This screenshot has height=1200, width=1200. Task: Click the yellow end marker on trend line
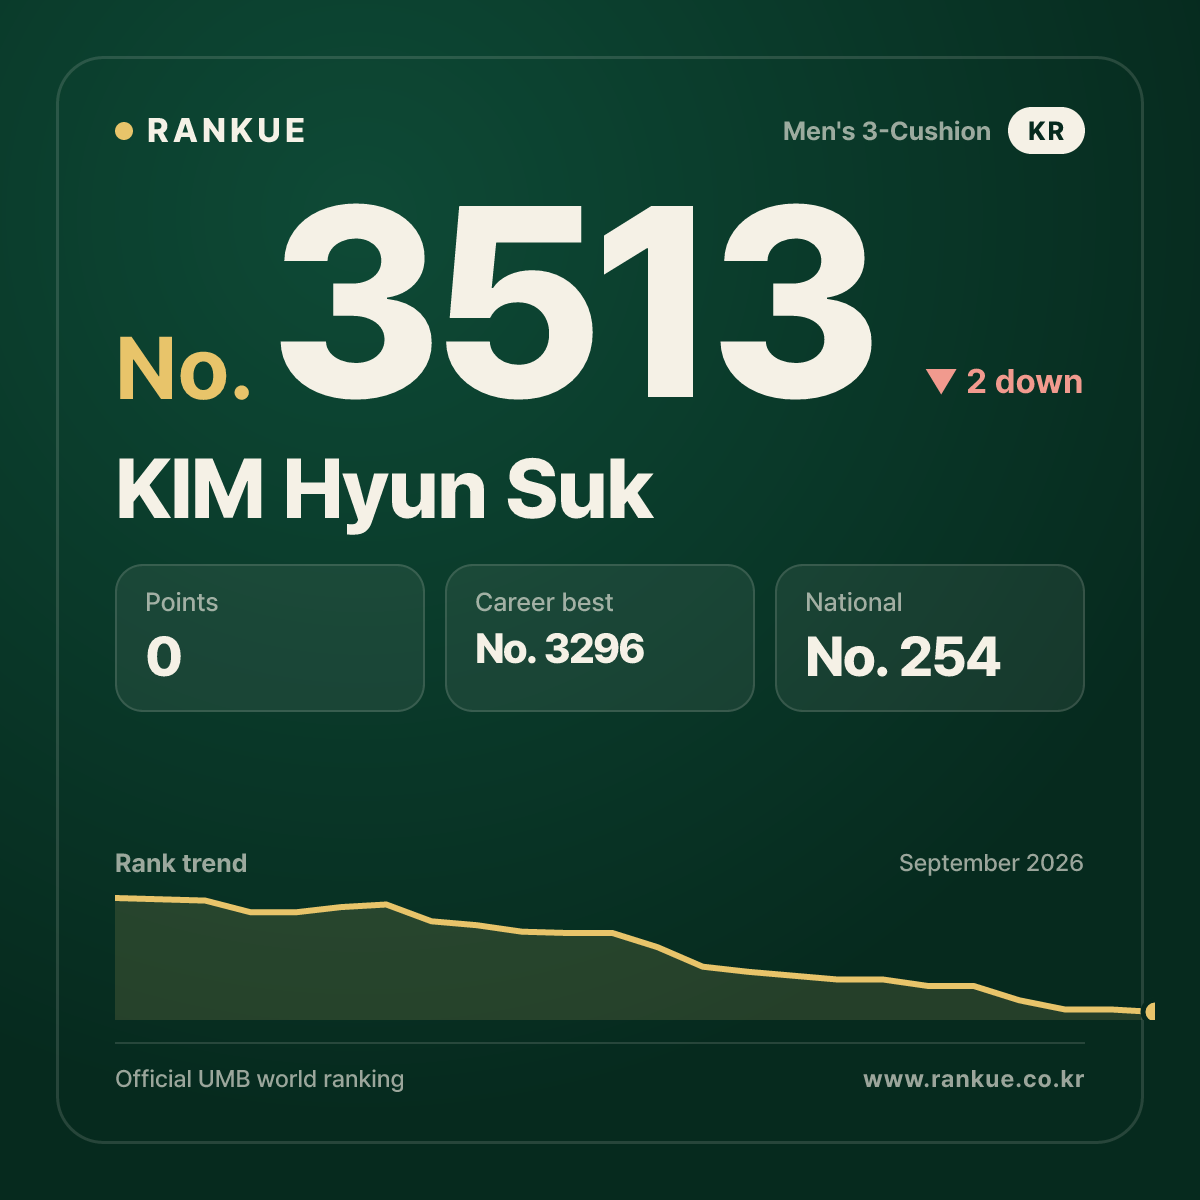(x=1150, y=1011)
